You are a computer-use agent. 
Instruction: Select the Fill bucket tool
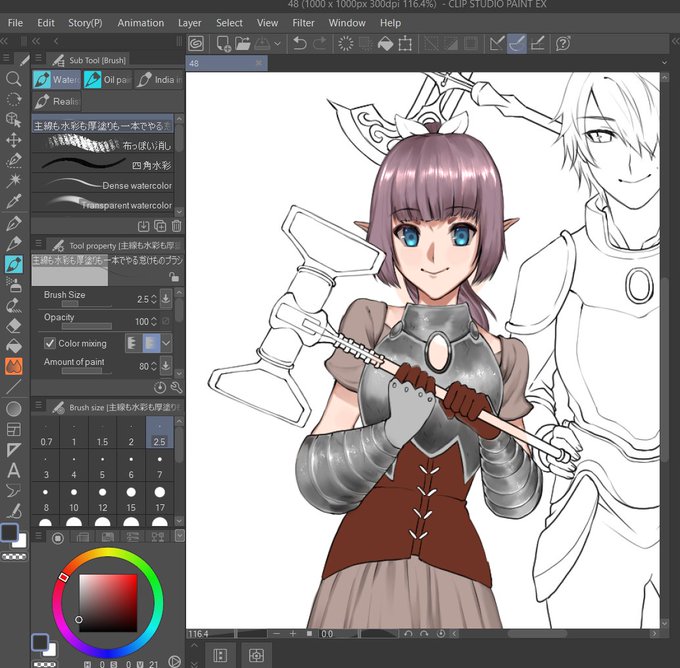click(x=13, y=346)
